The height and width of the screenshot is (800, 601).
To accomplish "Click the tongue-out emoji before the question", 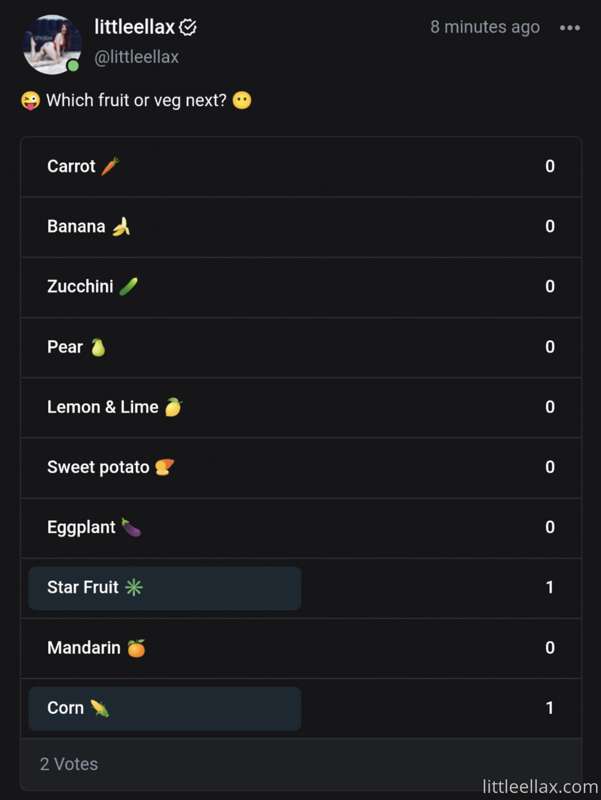I will [x=31, y=101].
